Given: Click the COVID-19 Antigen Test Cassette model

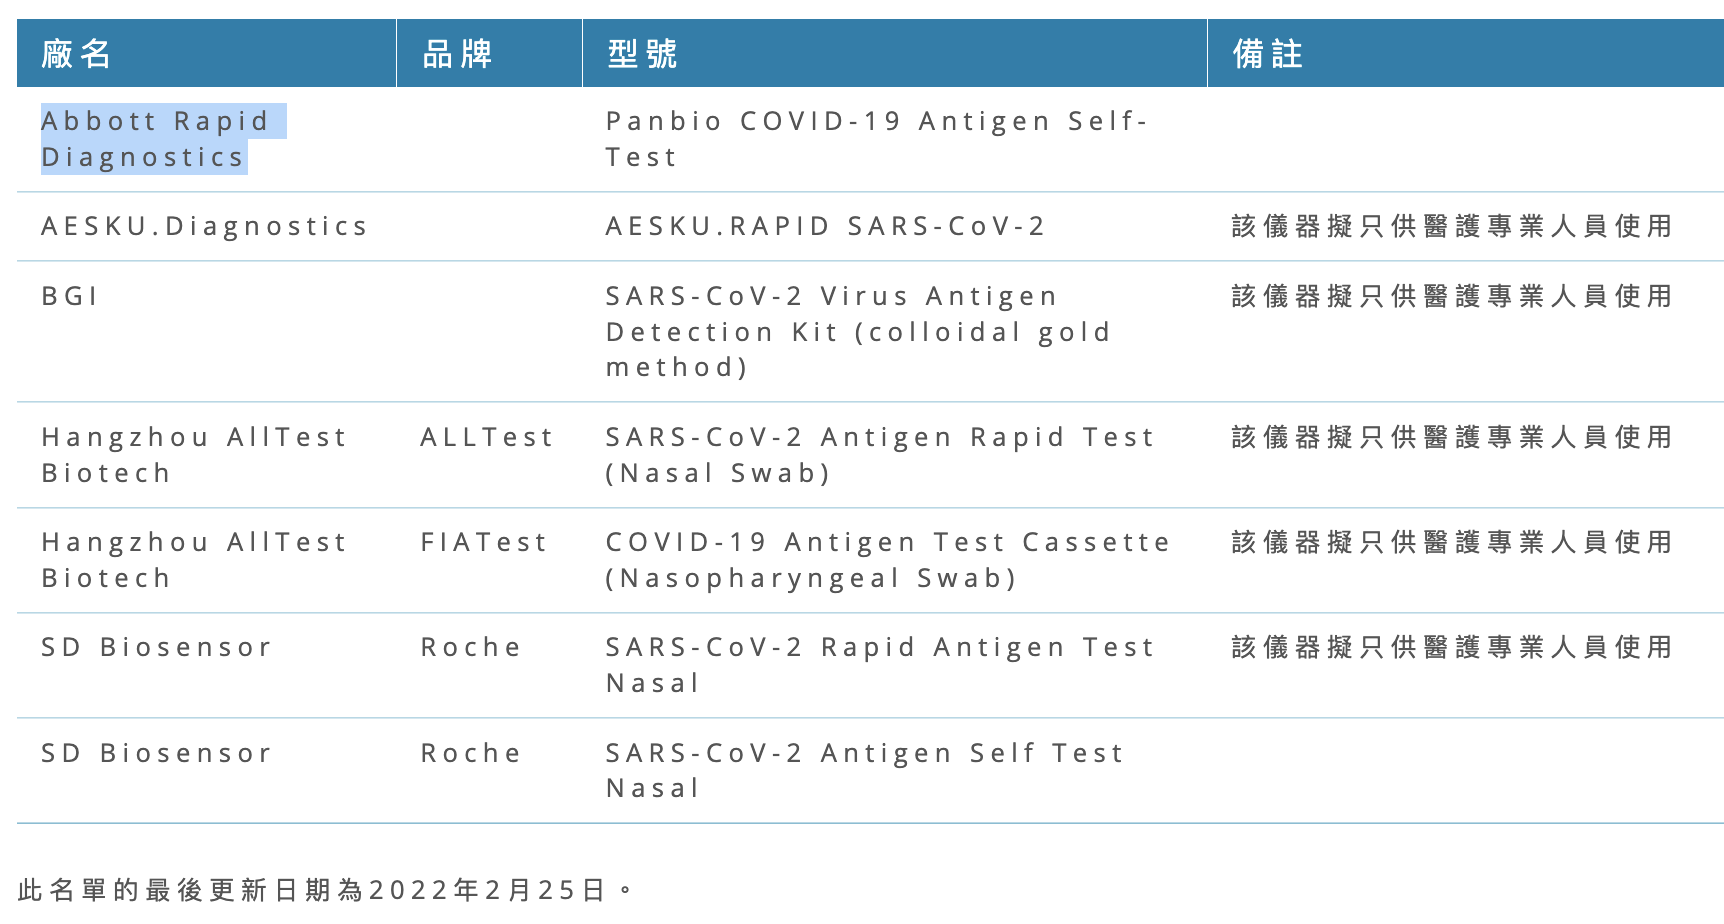Looking at the screenshot, I should click(x=888, y=560).
